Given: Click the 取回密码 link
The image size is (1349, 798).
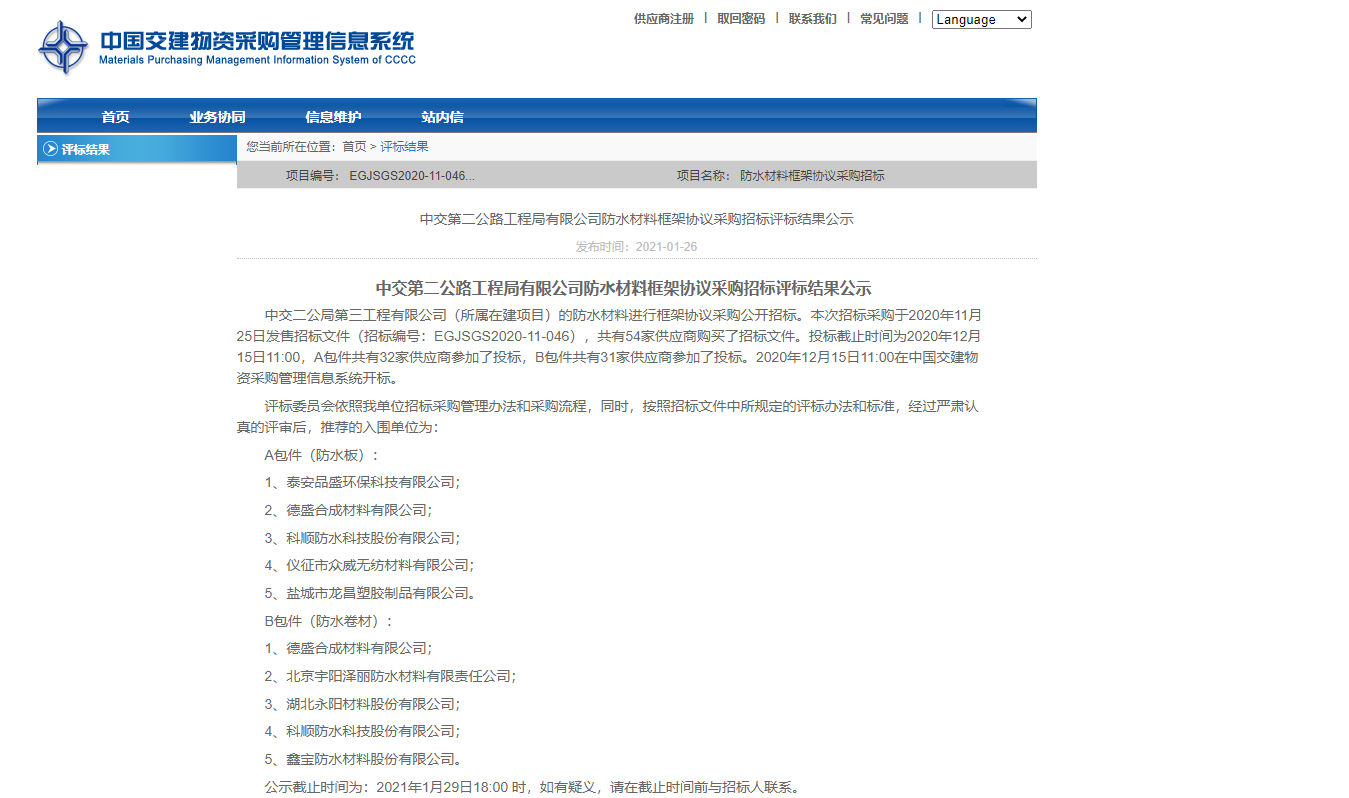Looking at the screenshot, I should [x=741, y=19].
